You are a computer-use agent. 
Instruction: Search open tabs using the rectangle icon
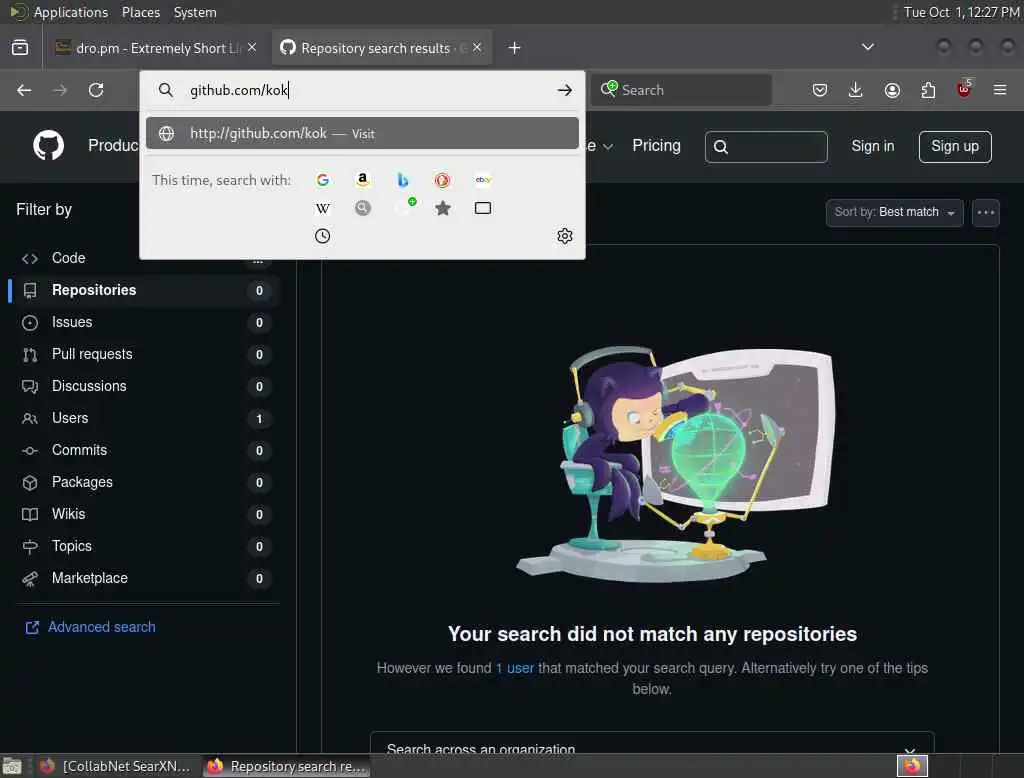click(x=483, y=208)
